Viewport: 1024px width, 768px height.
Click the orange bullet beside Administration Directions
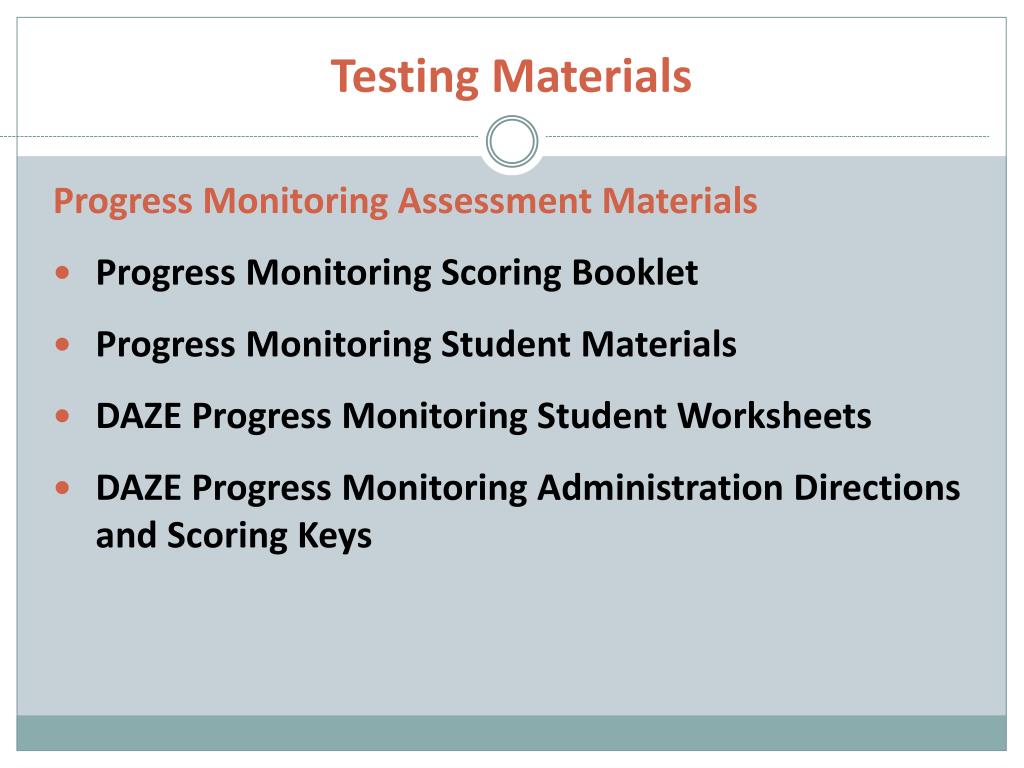pyautogui.click(x=63, y=488)
